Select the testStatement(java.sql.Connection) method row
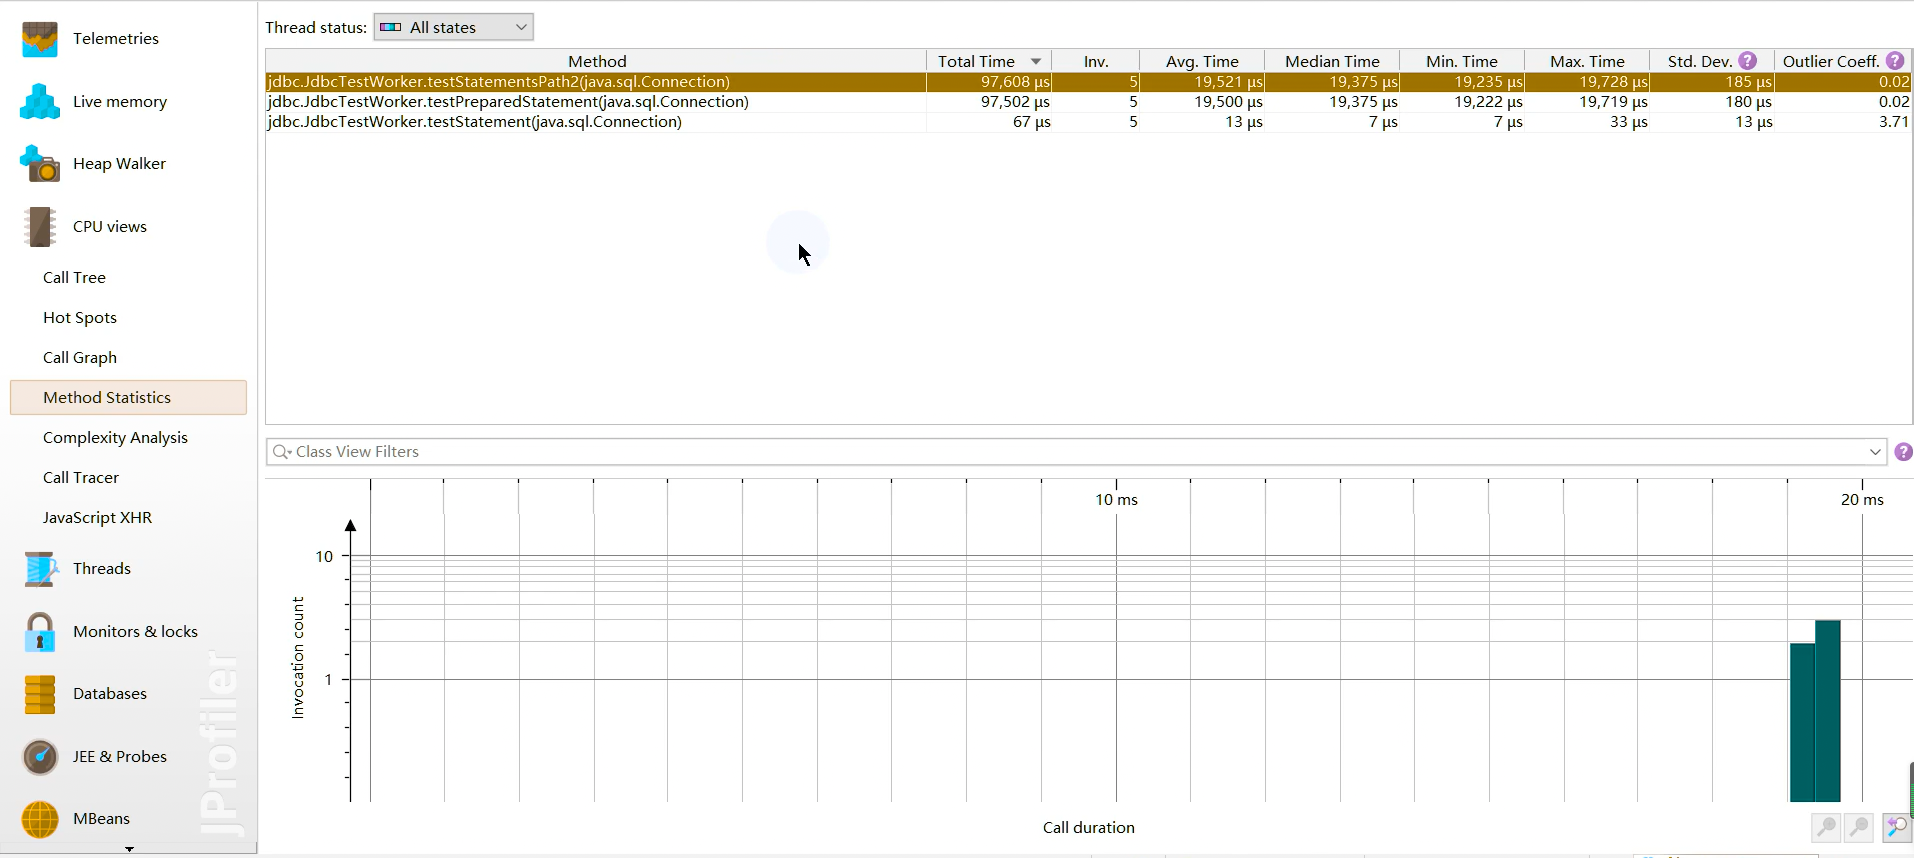1914x858 pixels. coord(1088,122)
